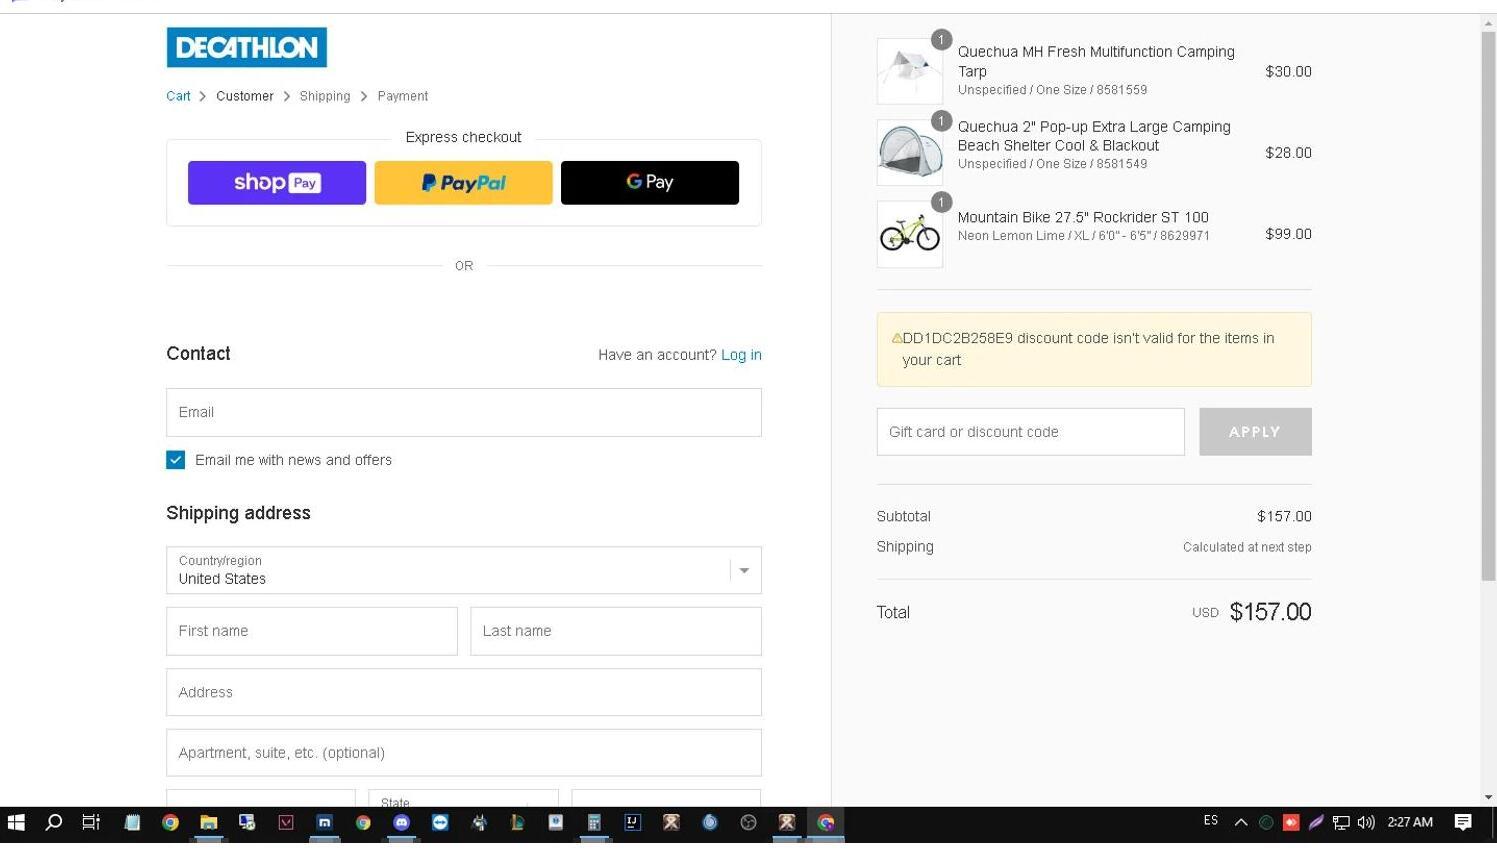
Task: Click the Decathlon logo
Action: tap(246, 47)
